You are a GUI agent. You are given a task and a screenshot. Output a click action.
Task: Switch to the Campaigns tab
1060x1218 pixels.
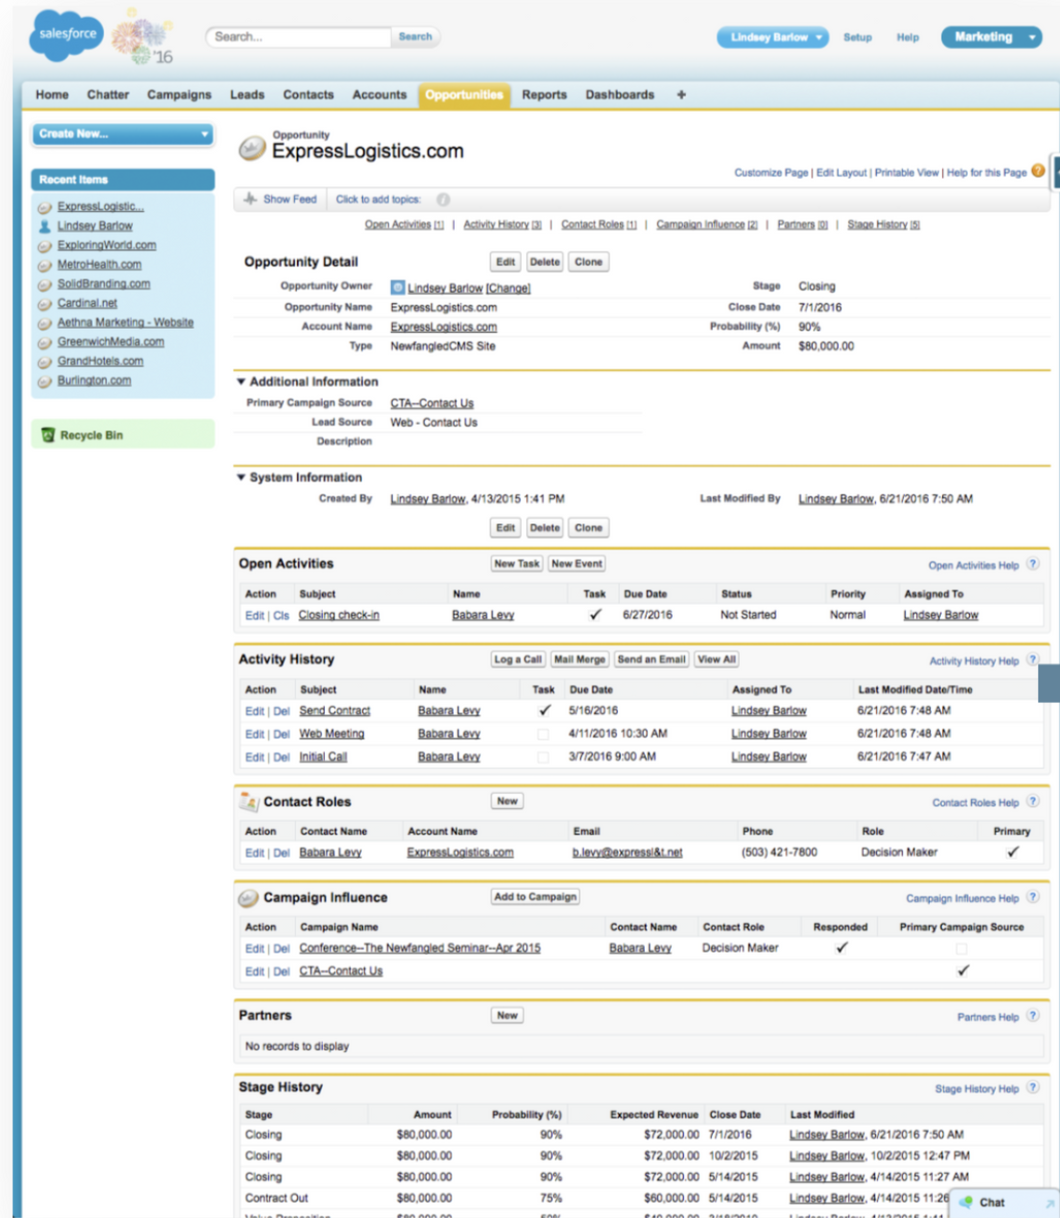pyautogui.click(x=179, y=95)
